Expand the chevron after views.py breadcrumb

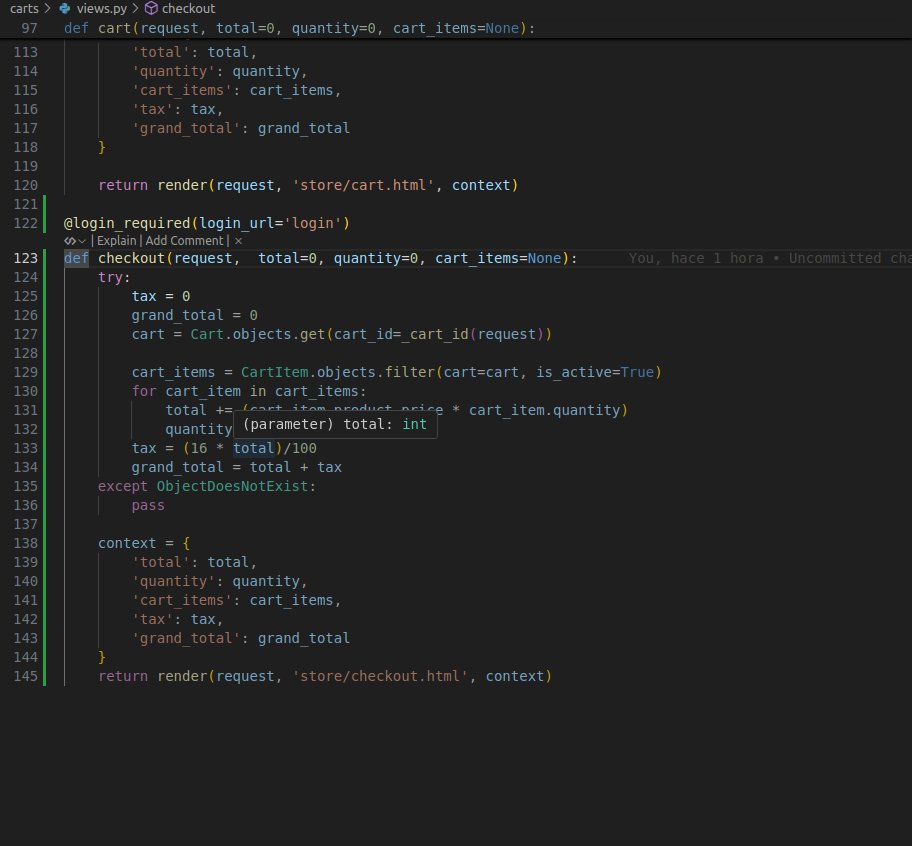pos(136,8)
